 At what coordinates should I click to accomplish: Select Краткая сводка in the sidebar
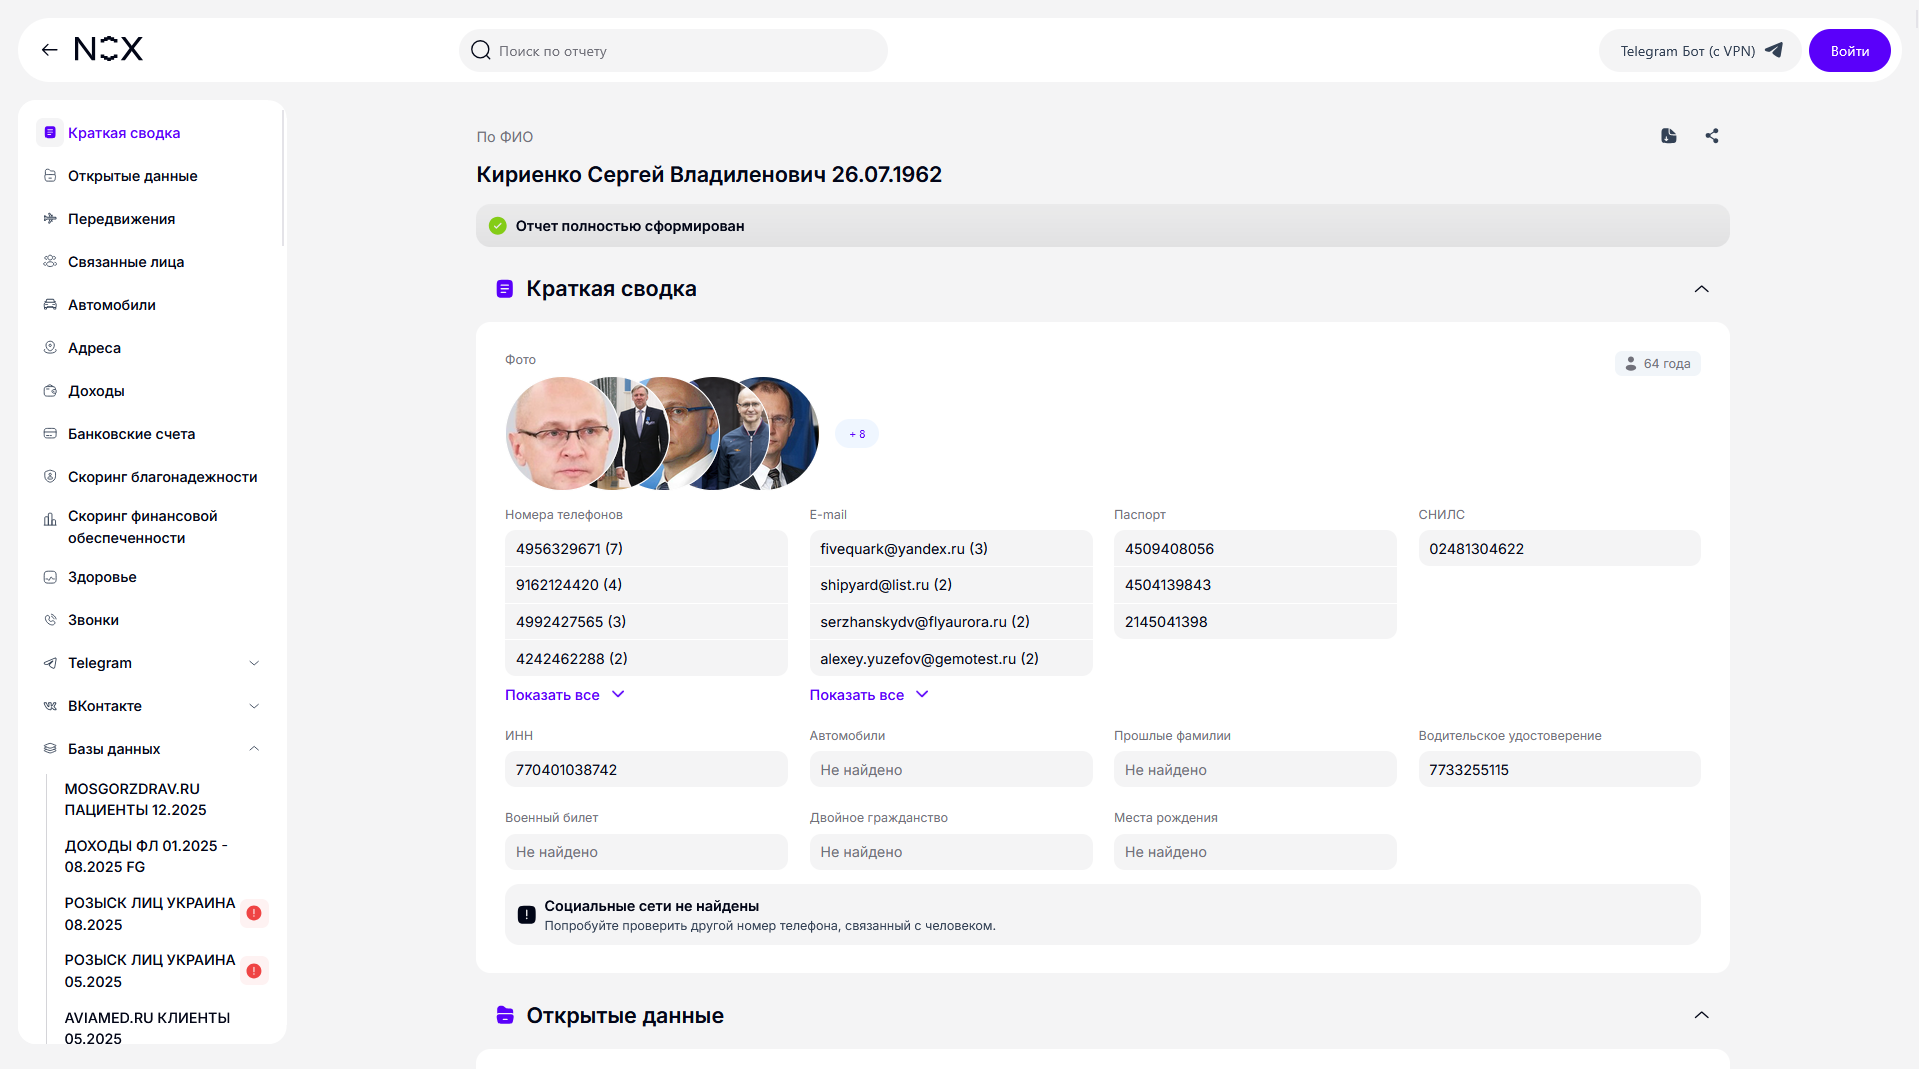pyautogui.click(x=124, y=133)
